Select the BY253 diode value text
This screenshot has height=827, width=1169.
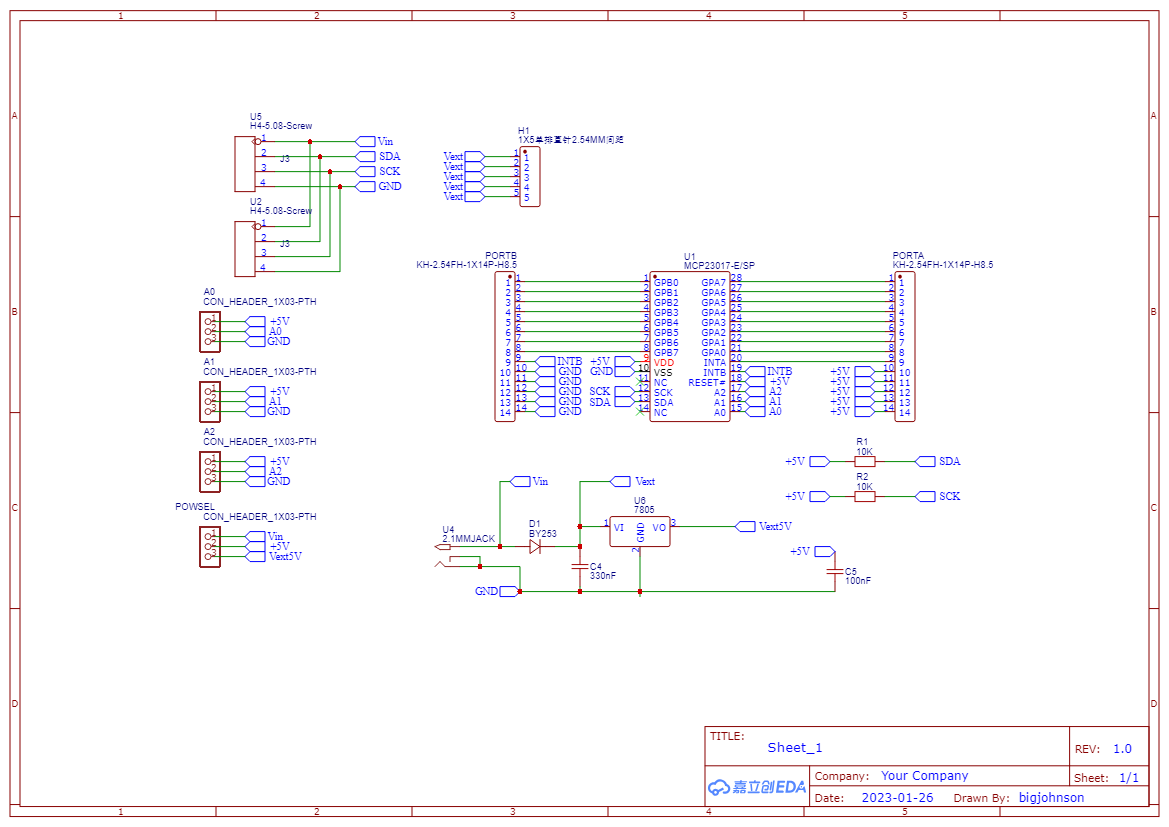click(x=543, y=534)
